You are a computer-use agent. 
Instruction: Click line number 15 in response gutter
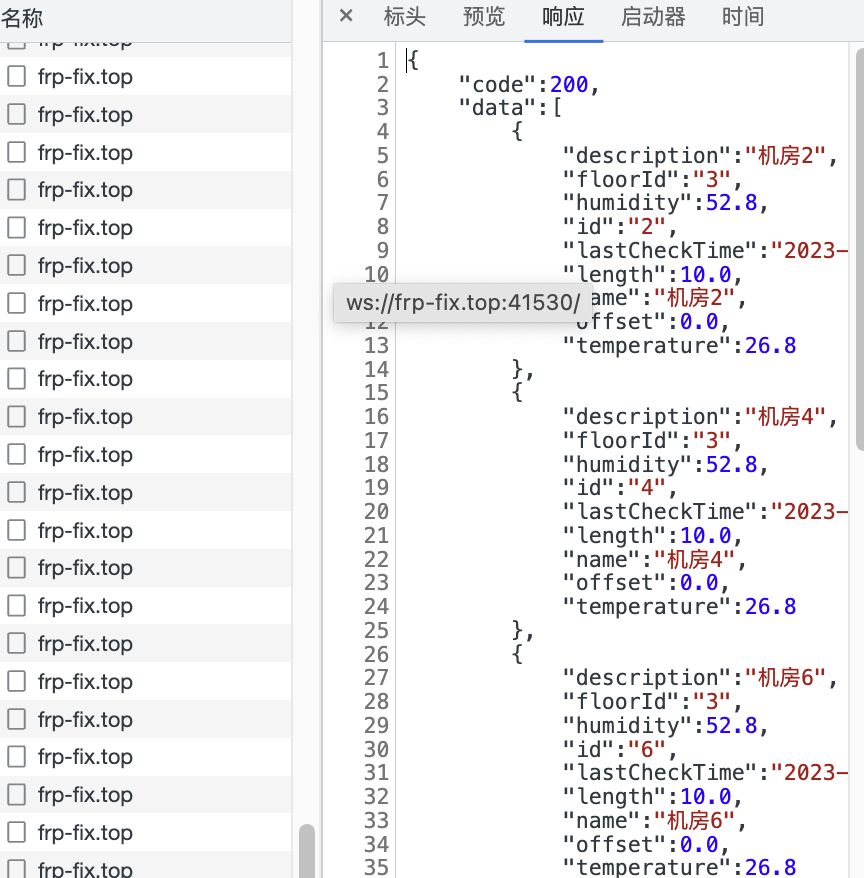tap(376, 393)
